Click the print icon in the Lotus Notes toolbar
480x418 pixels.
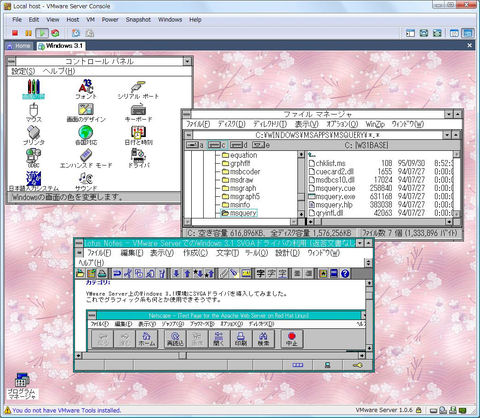pos(102,274)
